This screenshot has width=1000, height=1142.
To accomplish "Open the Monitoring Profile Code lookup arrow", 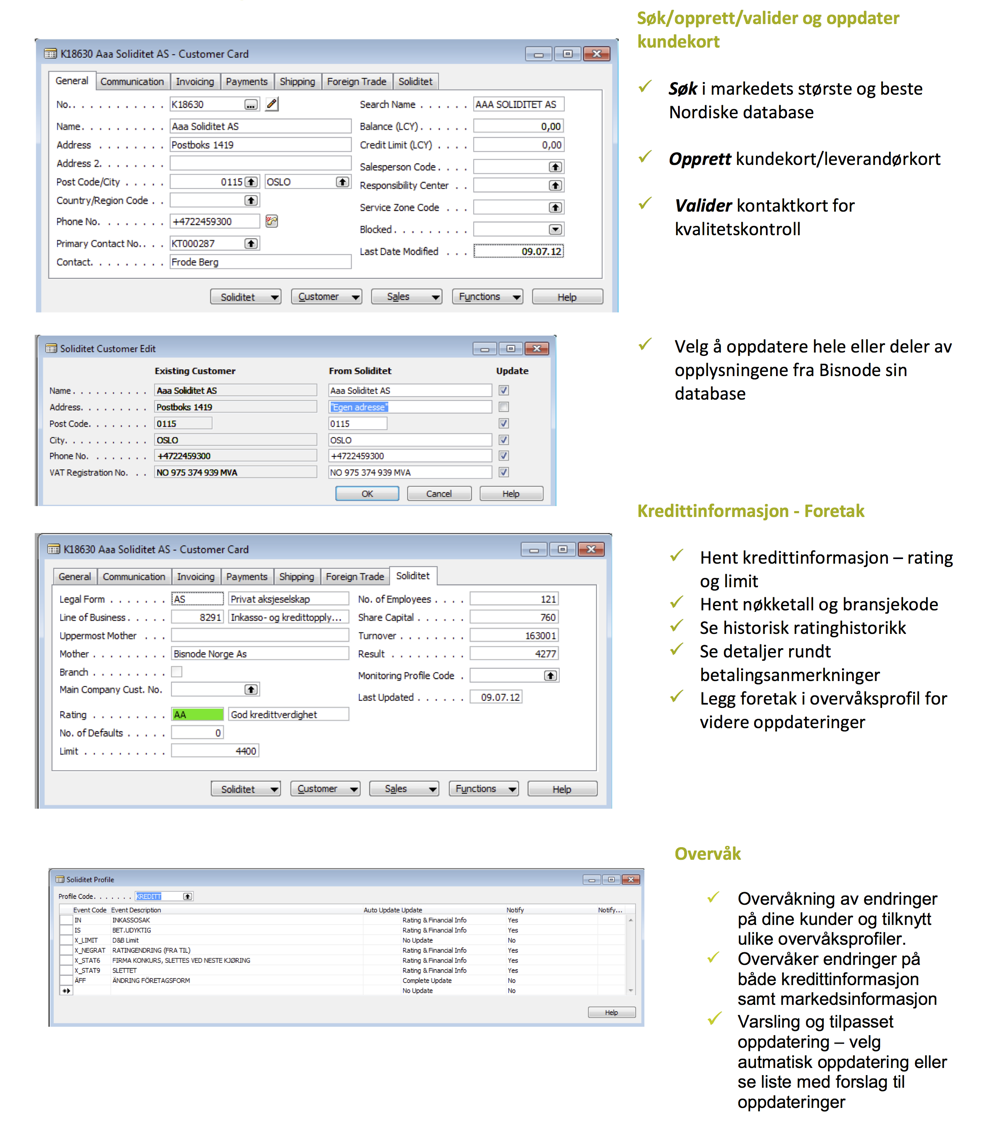I will [x=548, y=674].
